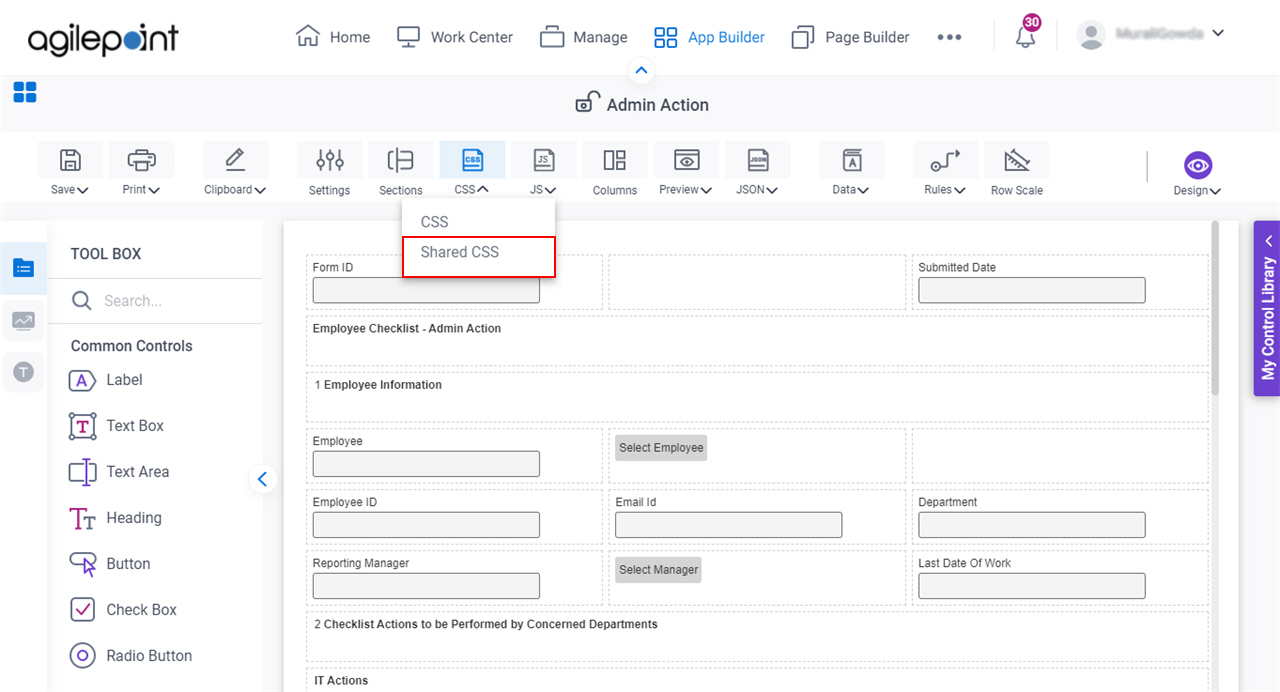Image resolution: width=1280 pixels, height=692 pixels.
Task: Expand the Clipboard dropdown arrow
Action: click(x=260, y=190)
